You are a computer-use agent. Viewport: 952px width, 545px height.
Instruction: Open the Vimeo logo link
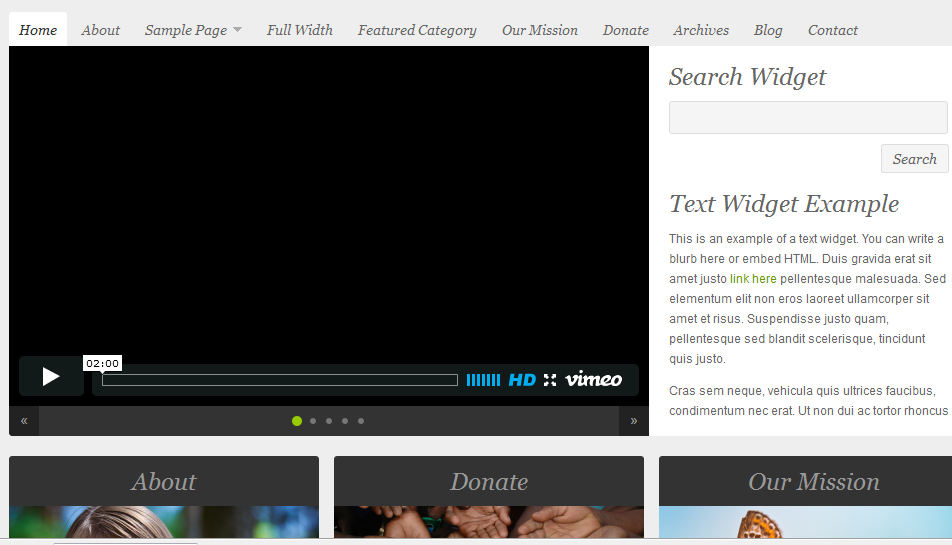[x=594, y=379]
